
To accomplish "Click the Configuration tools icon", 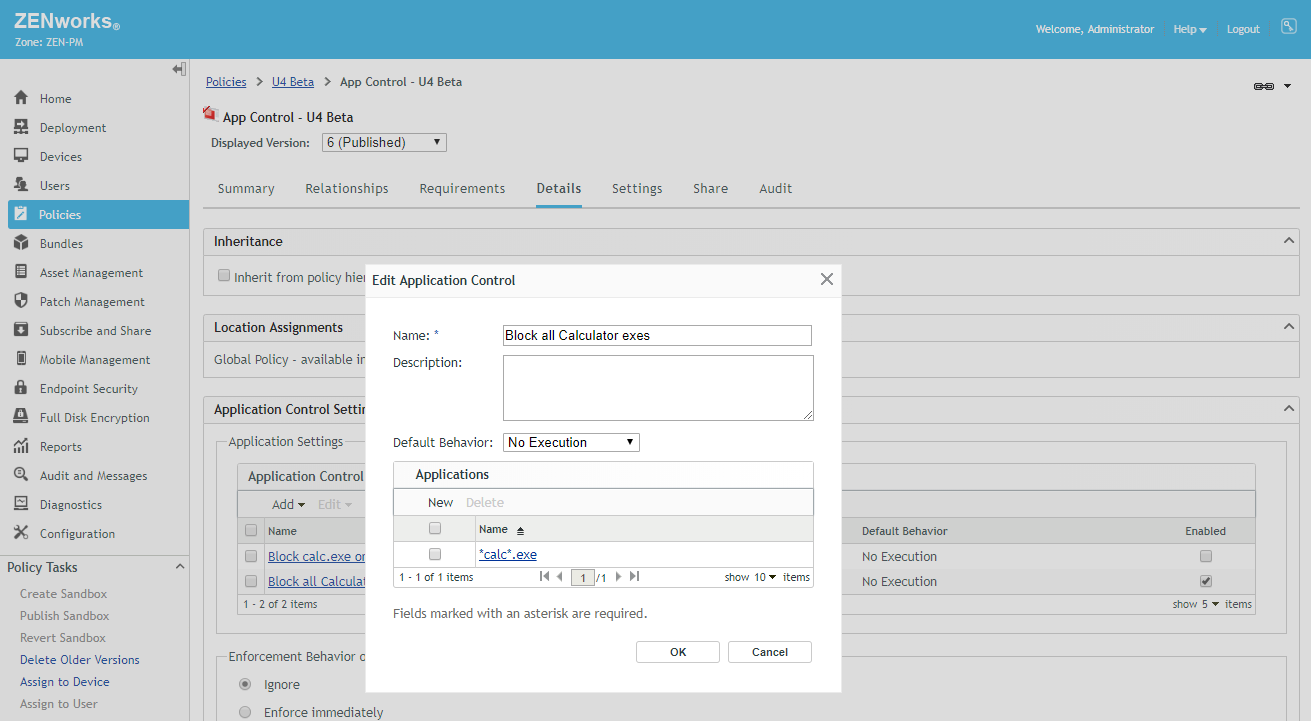I will 20,533.
